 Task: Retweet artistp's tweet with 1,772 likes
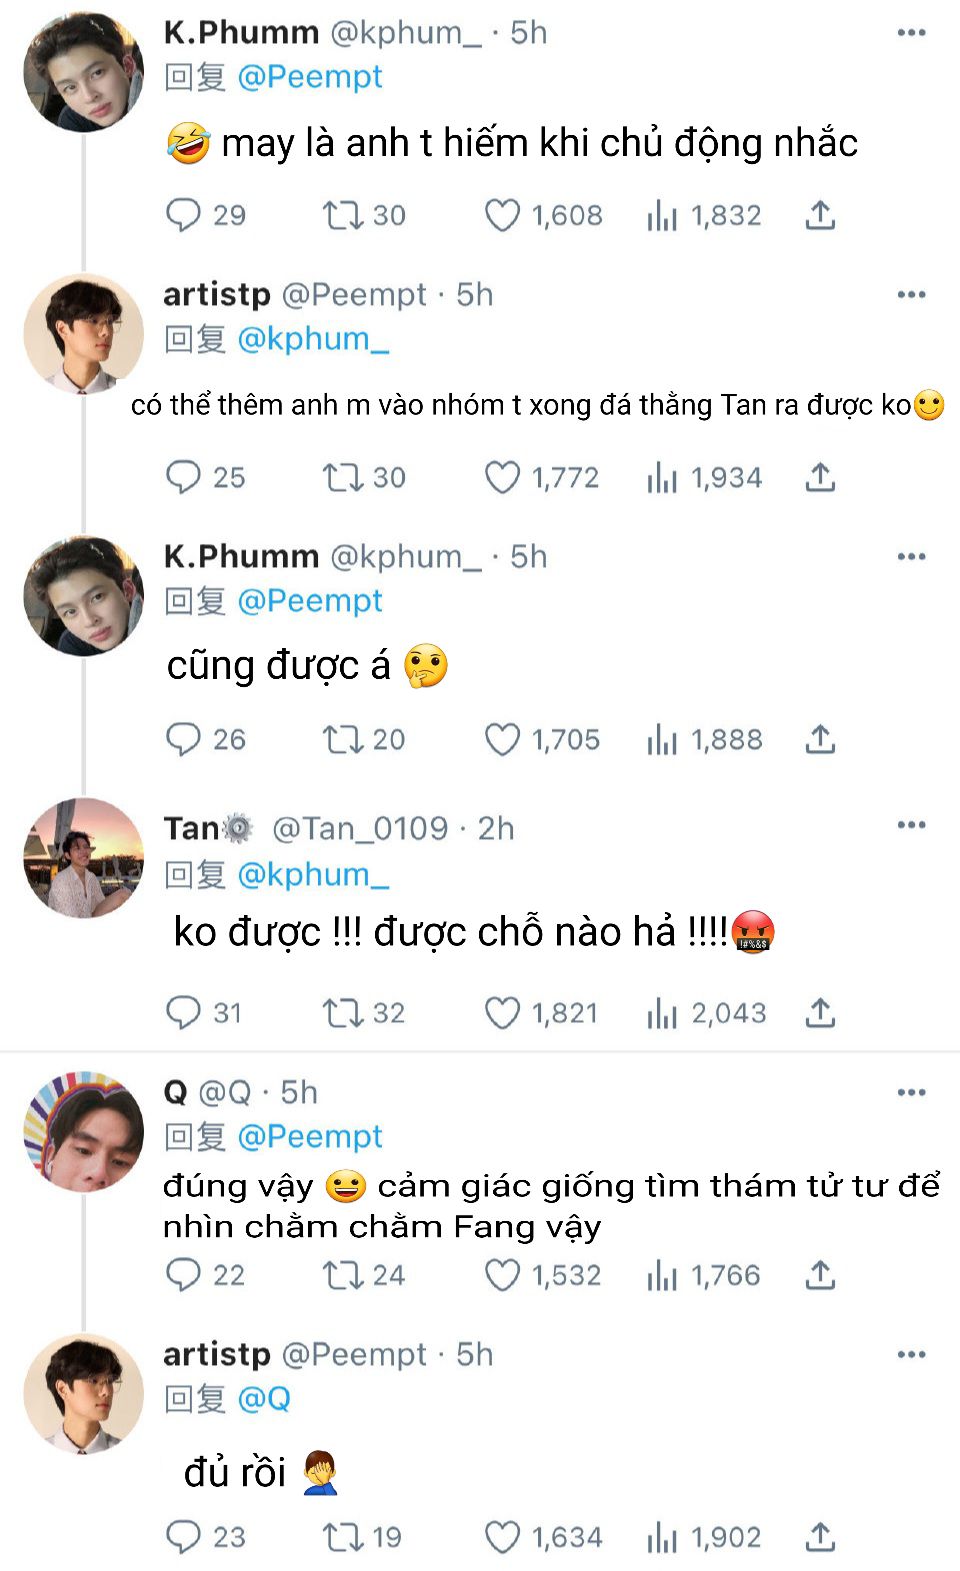click(341, 477)
